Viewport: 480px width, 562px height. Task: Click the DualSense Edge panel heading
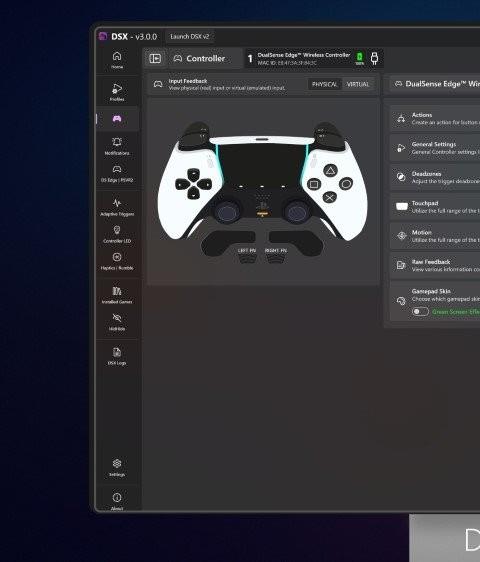(442, 84)
